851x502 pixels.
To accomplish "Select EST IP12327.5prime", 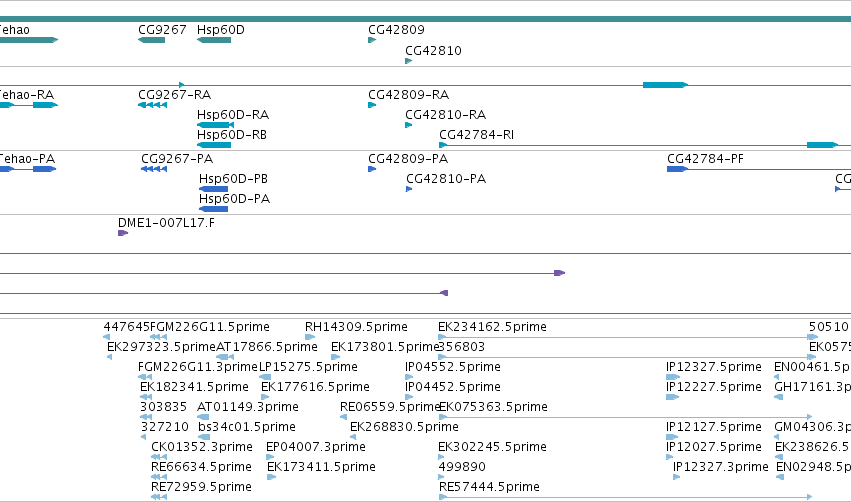I will click(714, 367).
